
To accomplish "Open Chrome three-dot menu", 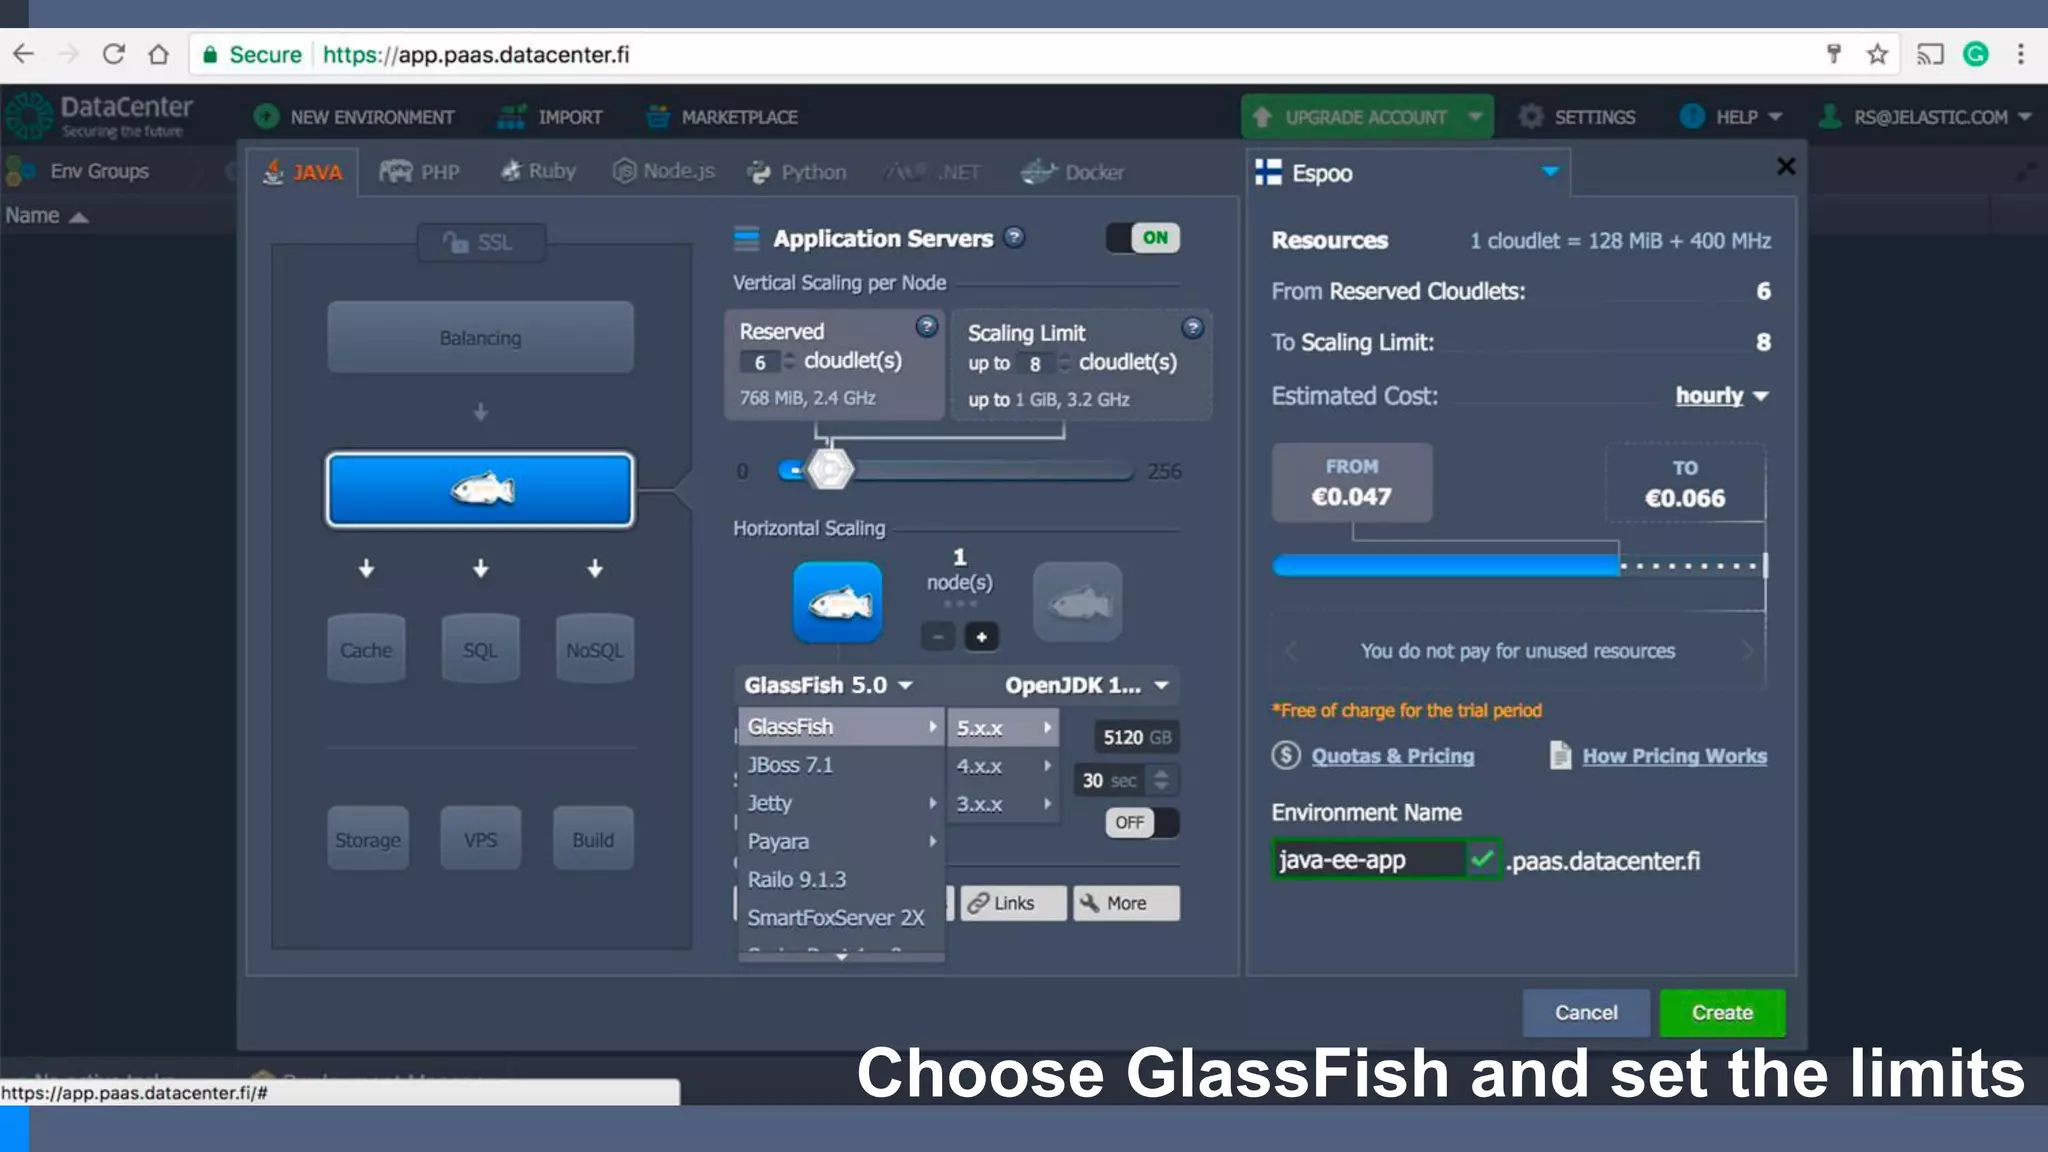I will 2021,54.
